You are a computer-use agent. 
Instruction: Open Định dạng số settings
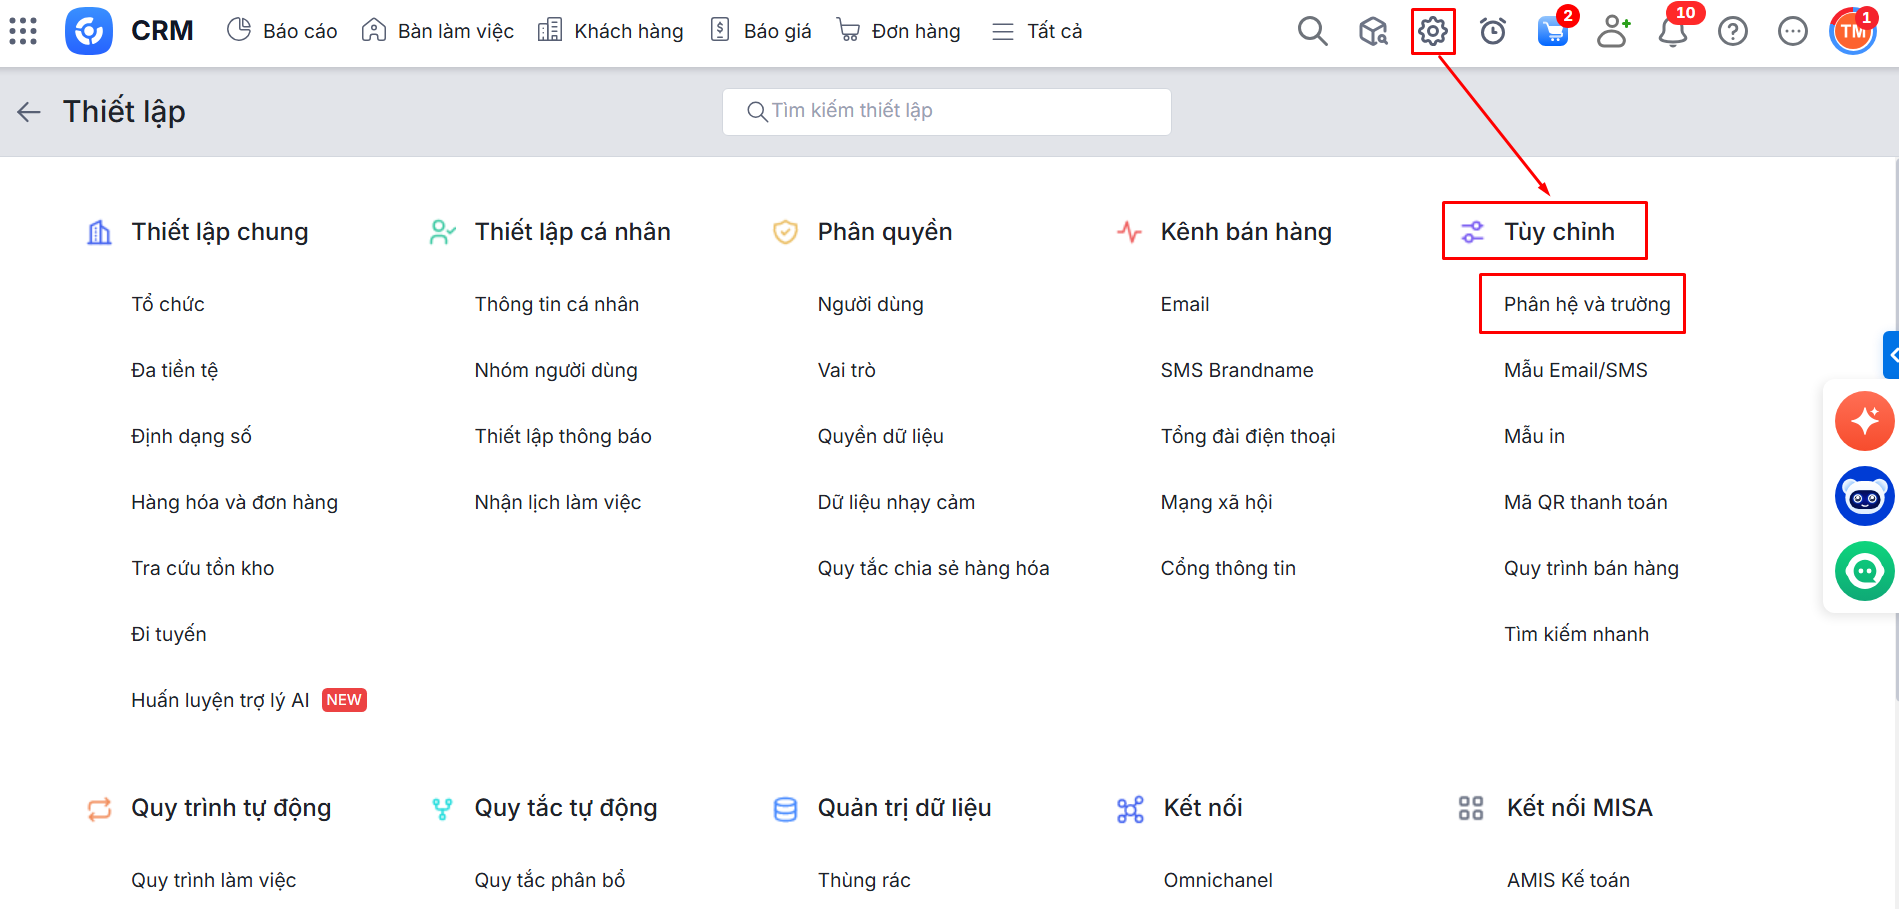(191, 436)
